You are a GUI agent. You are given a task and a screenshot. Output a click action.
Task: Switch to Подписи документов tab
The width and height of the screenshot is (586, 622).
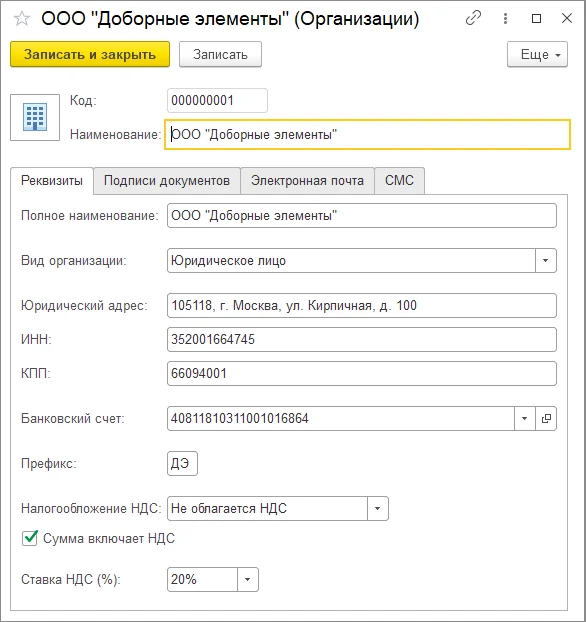point(167,181)
